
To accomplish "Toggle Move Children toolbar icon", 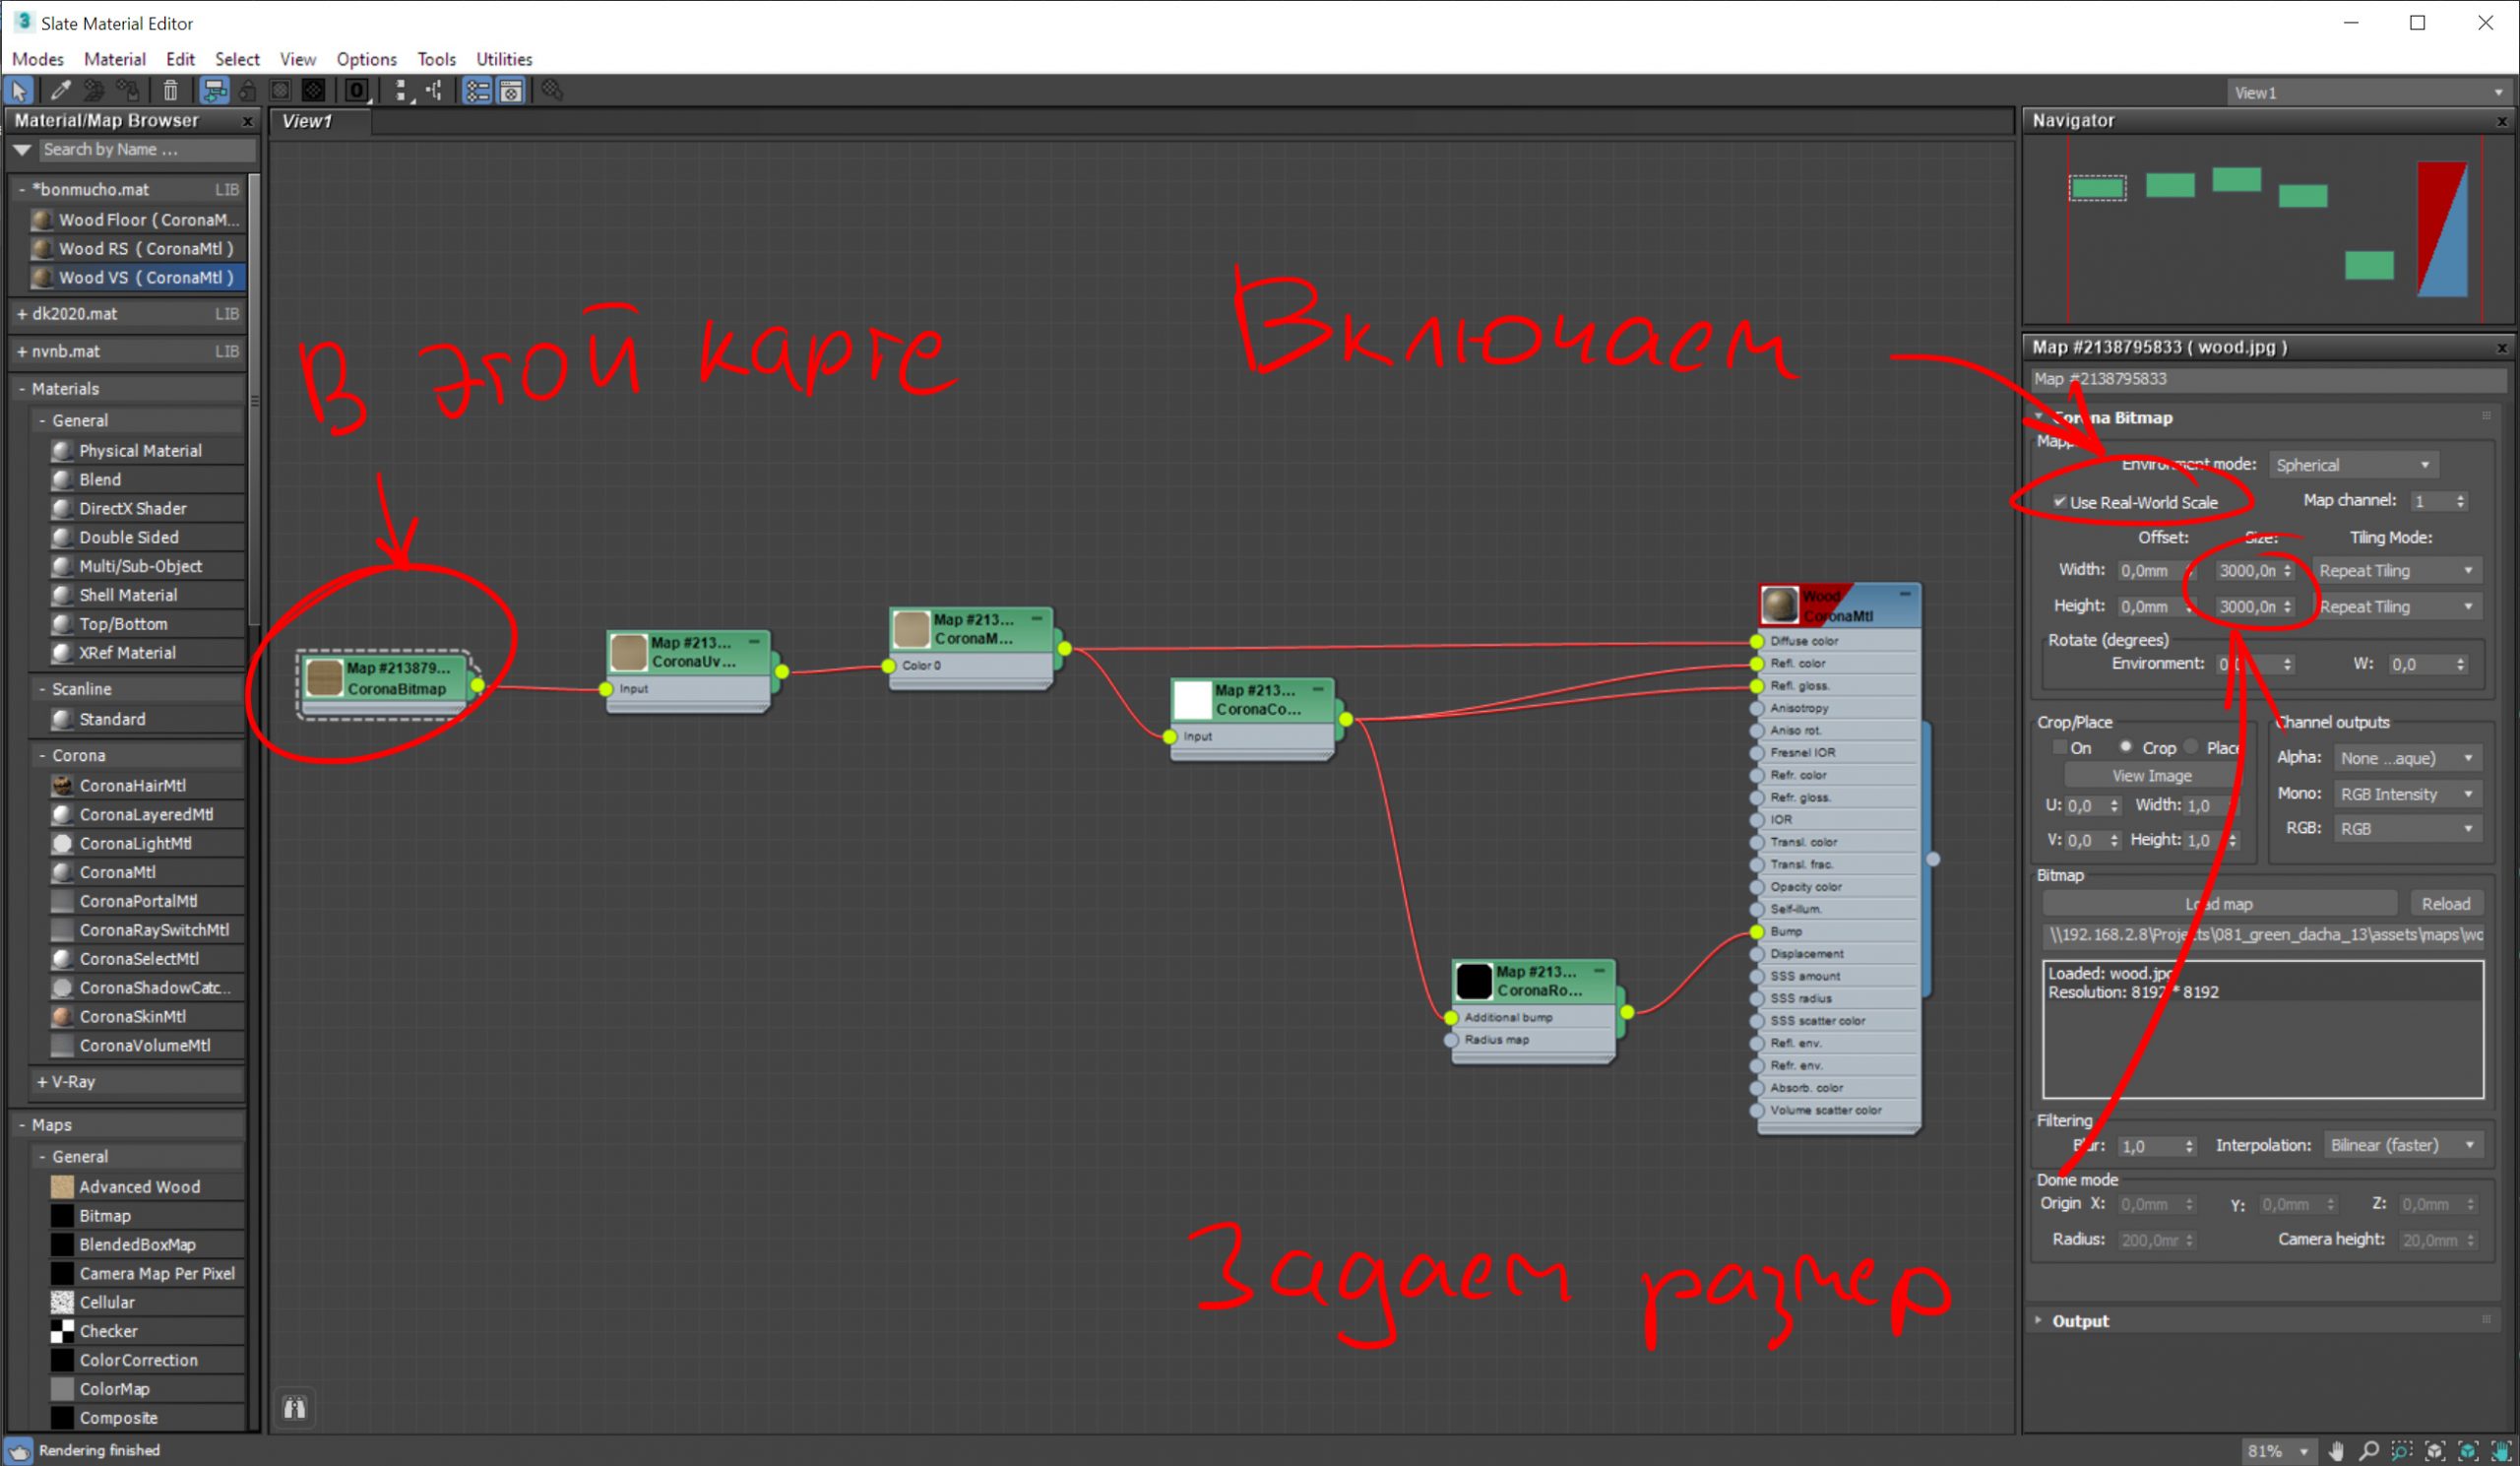I will pyautogui.click(x=214, y=91).
